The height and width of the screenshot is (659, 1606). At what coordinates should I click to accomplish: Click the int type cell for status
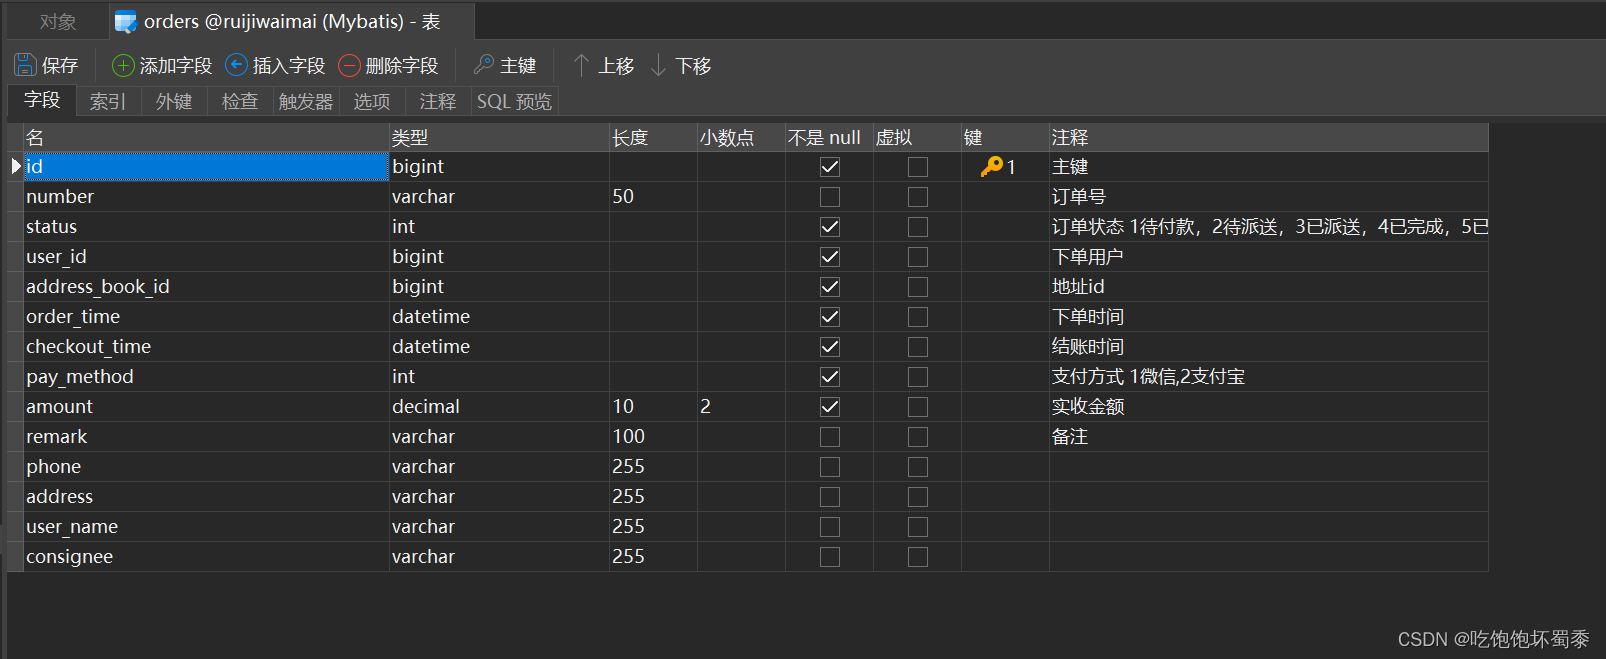coord(499,227)
